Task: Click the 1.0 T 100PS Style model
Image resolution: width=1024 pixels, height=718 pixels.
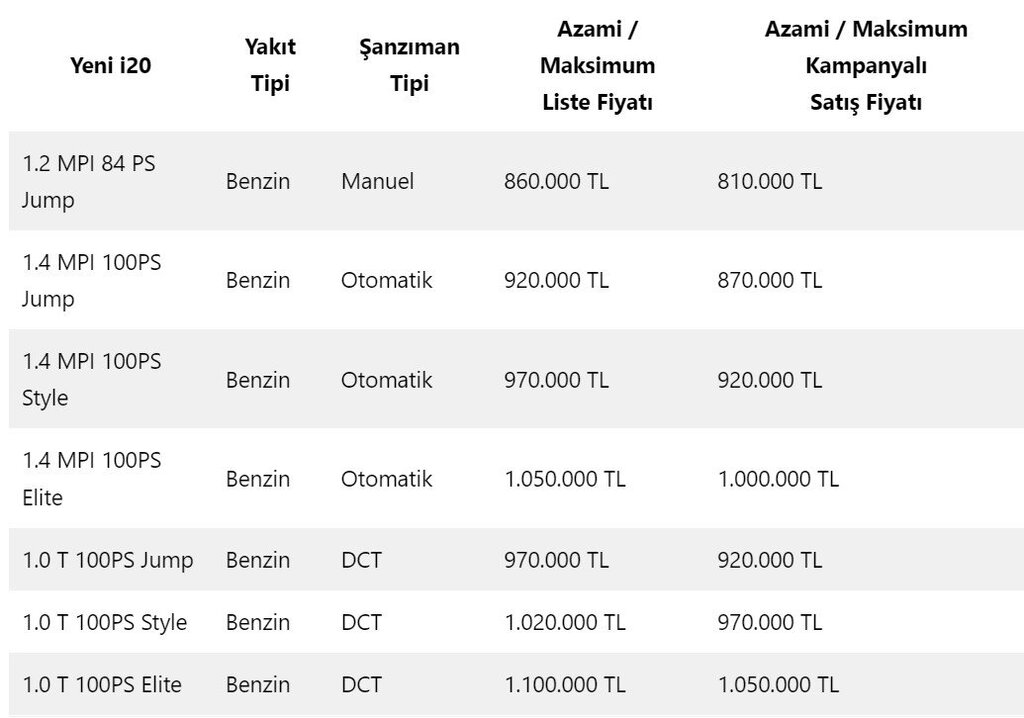Action: [x=104, y=623]
